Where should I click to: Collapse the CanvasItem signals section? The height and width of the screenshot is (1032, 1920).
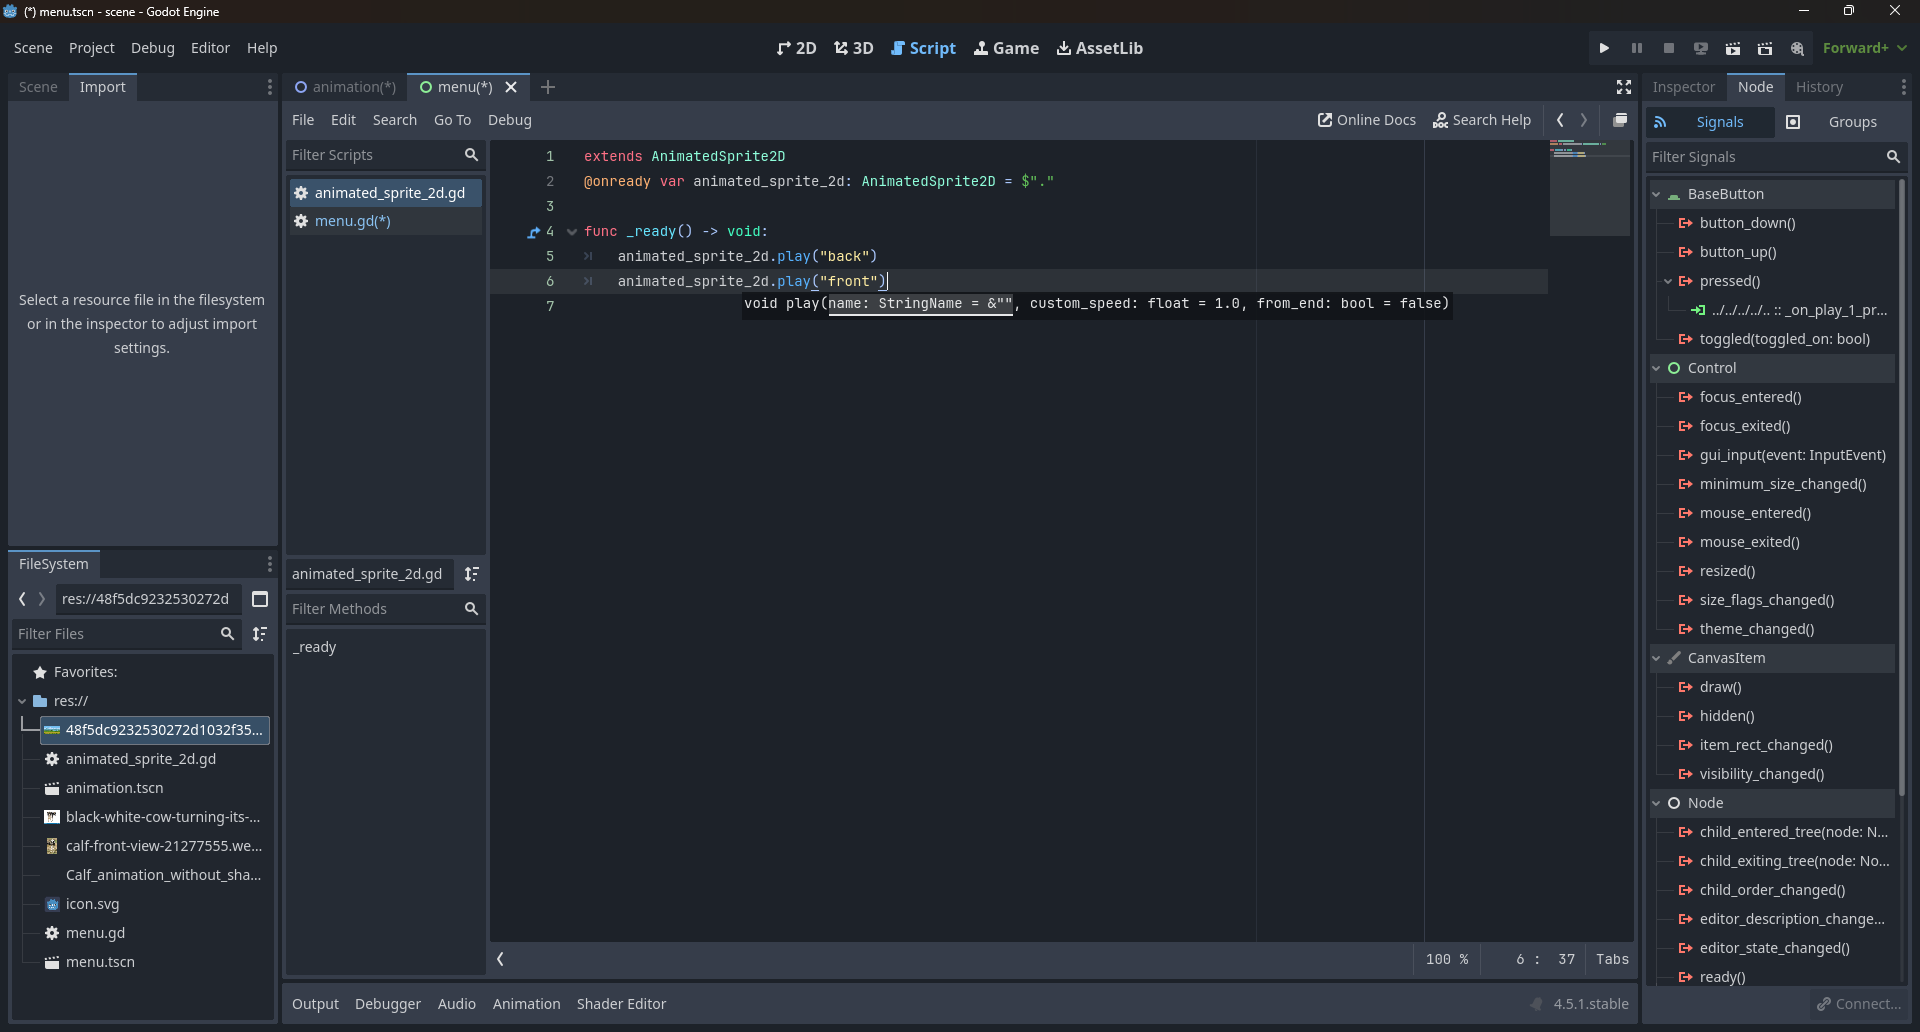click(1657, 658)
